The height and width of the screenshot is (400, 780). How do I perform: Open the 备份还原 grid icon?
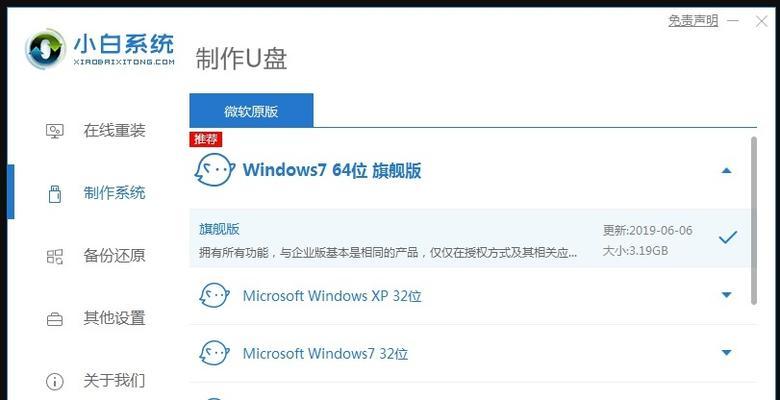point(55,256)
